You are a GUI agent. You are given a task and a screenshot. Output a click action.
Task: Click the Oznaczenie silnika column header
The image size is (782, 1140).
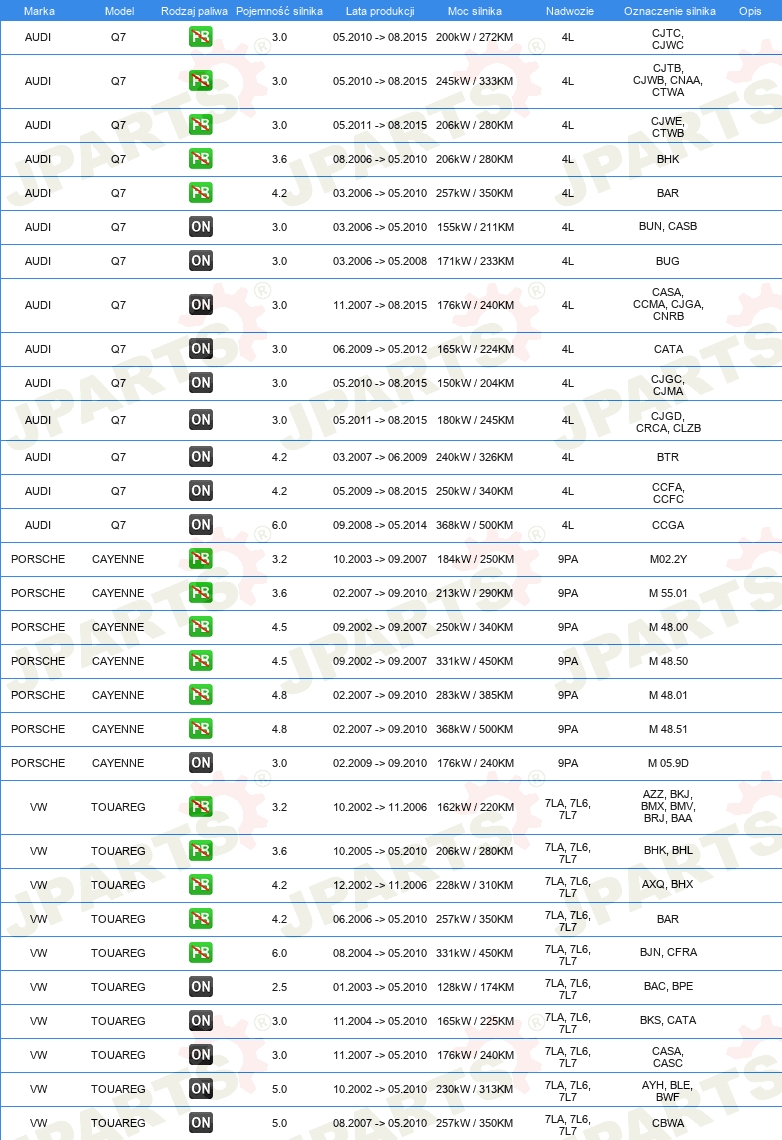point(669,11)
